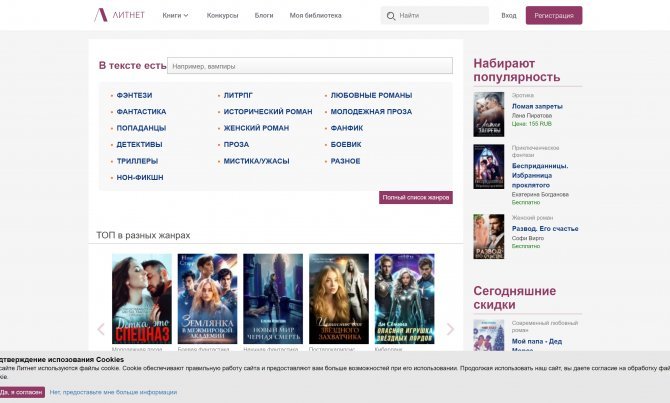Open author Лена Пиратова
Image resolution: width=670 pixels, height=403 pixels.
coord(532,115)
